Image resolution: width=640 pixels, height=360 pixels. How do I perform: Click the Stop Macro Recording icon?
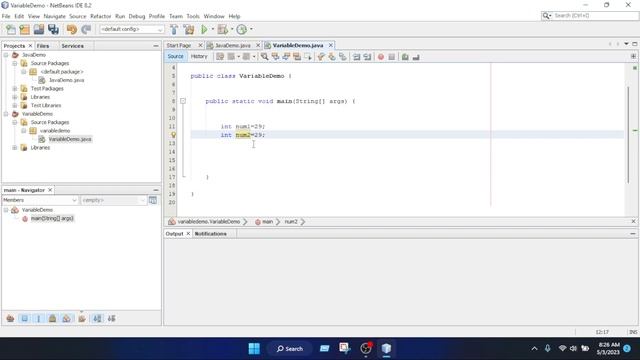coord(392,57)
